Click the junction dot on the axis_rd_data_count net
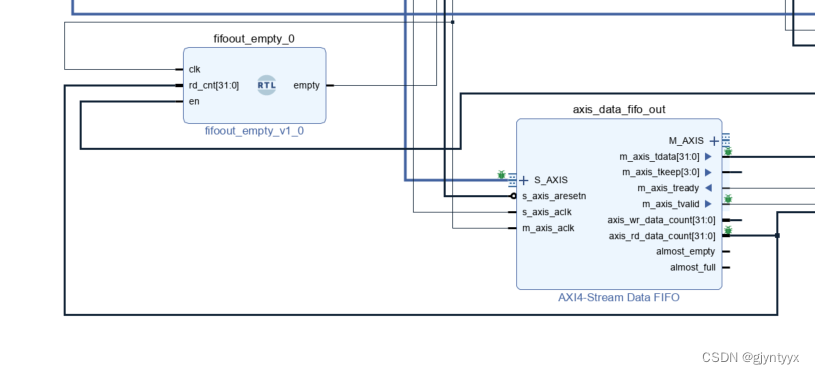The height and width of the screenshot is (374, 815). coord(777,236)
